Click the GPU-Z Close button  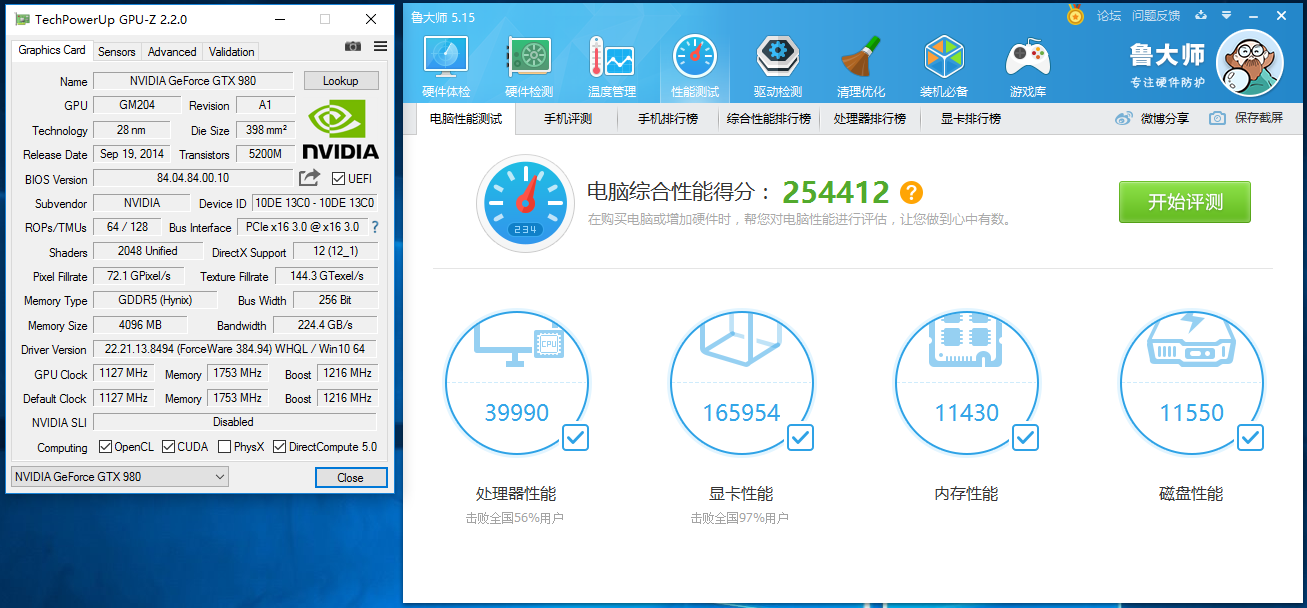click(x=350, y=477)
